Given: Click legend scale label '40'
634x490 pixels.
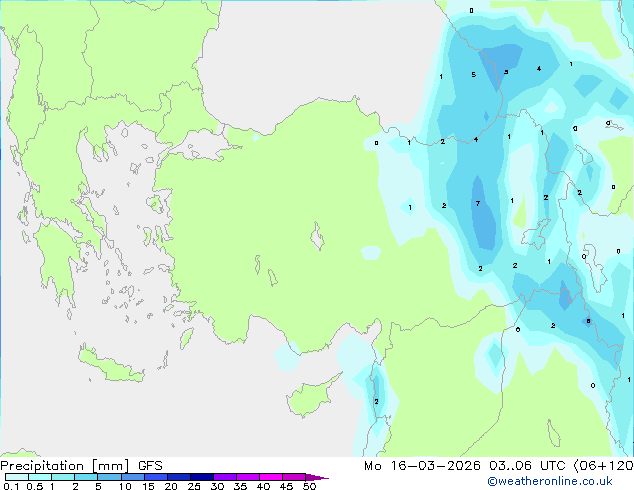Looking at the screenshot, I should (x=263, y=486).
